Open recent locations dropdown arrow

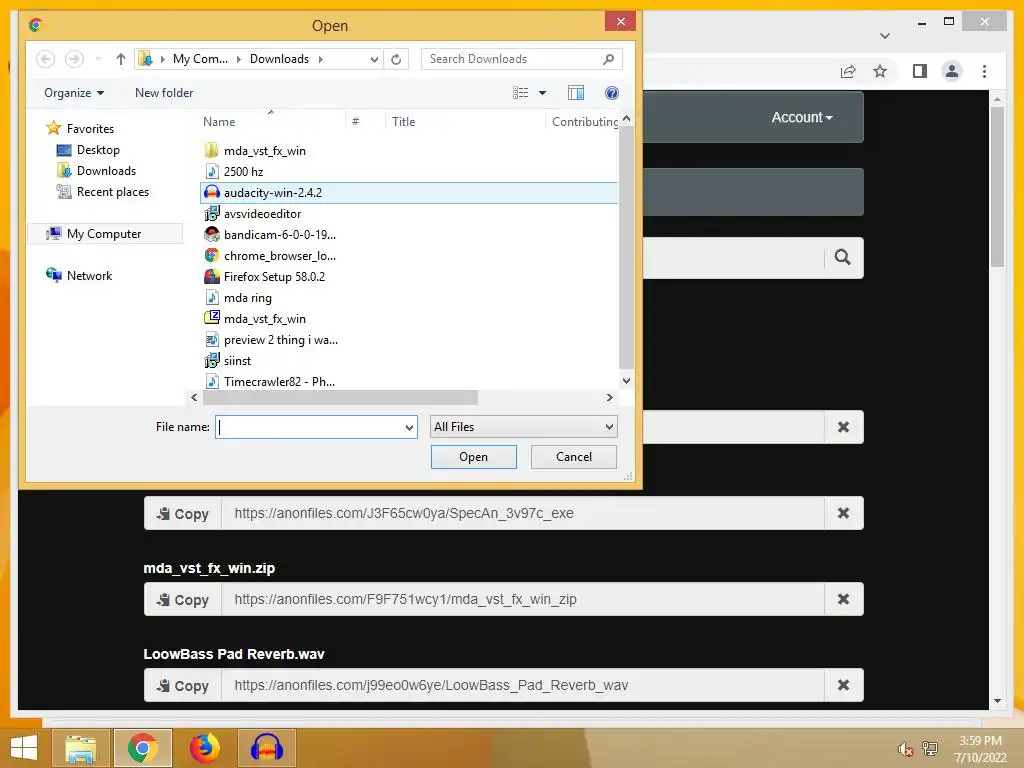[99, 59]
